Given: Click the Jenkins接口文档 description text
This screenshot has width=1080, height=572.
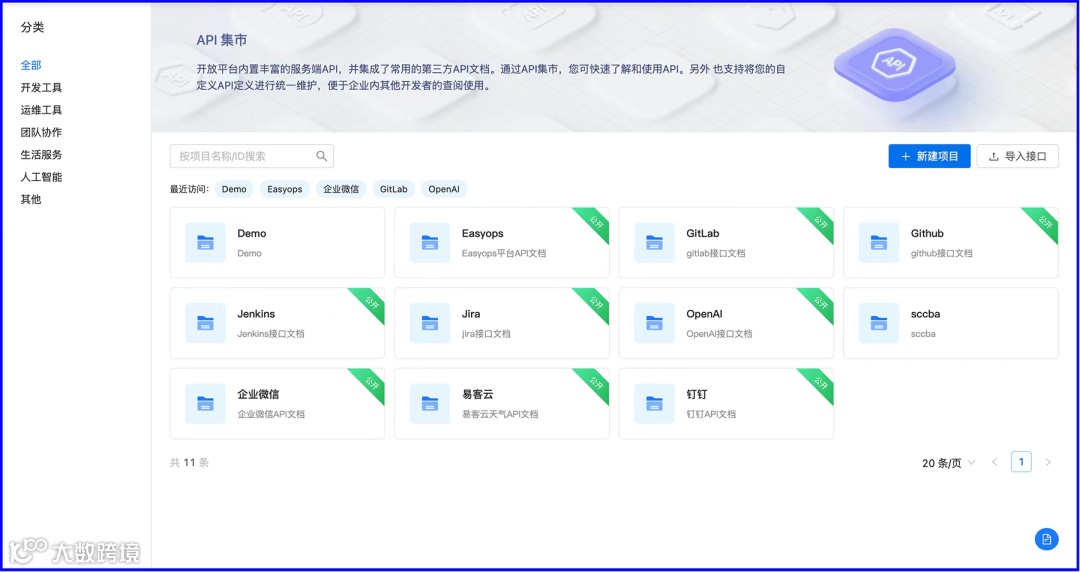Looking at the screenshot, I should [271, 334].
